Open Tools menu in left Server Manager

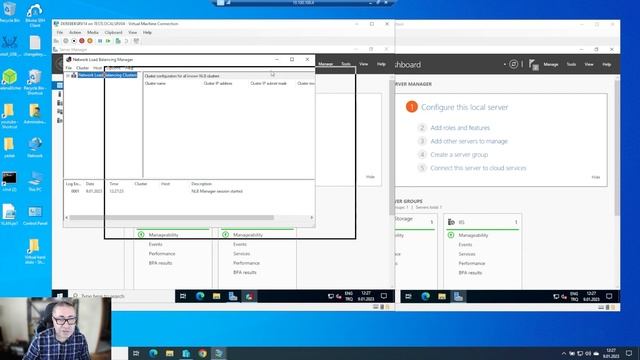[x=346, y=64]
